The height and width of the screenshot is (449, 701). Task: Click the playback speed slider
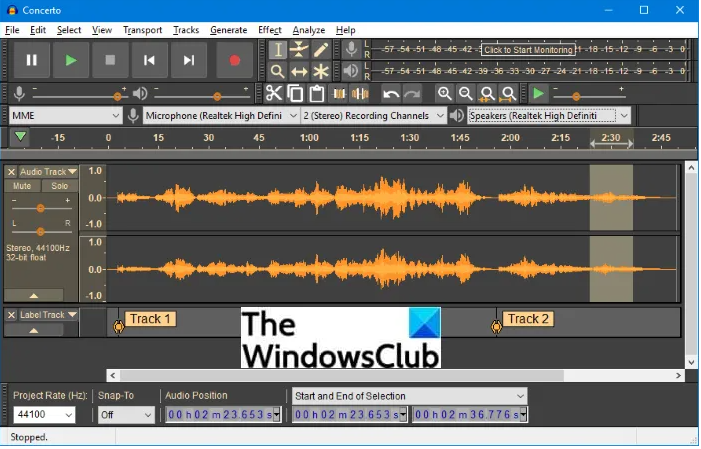(x=589, y=96)
